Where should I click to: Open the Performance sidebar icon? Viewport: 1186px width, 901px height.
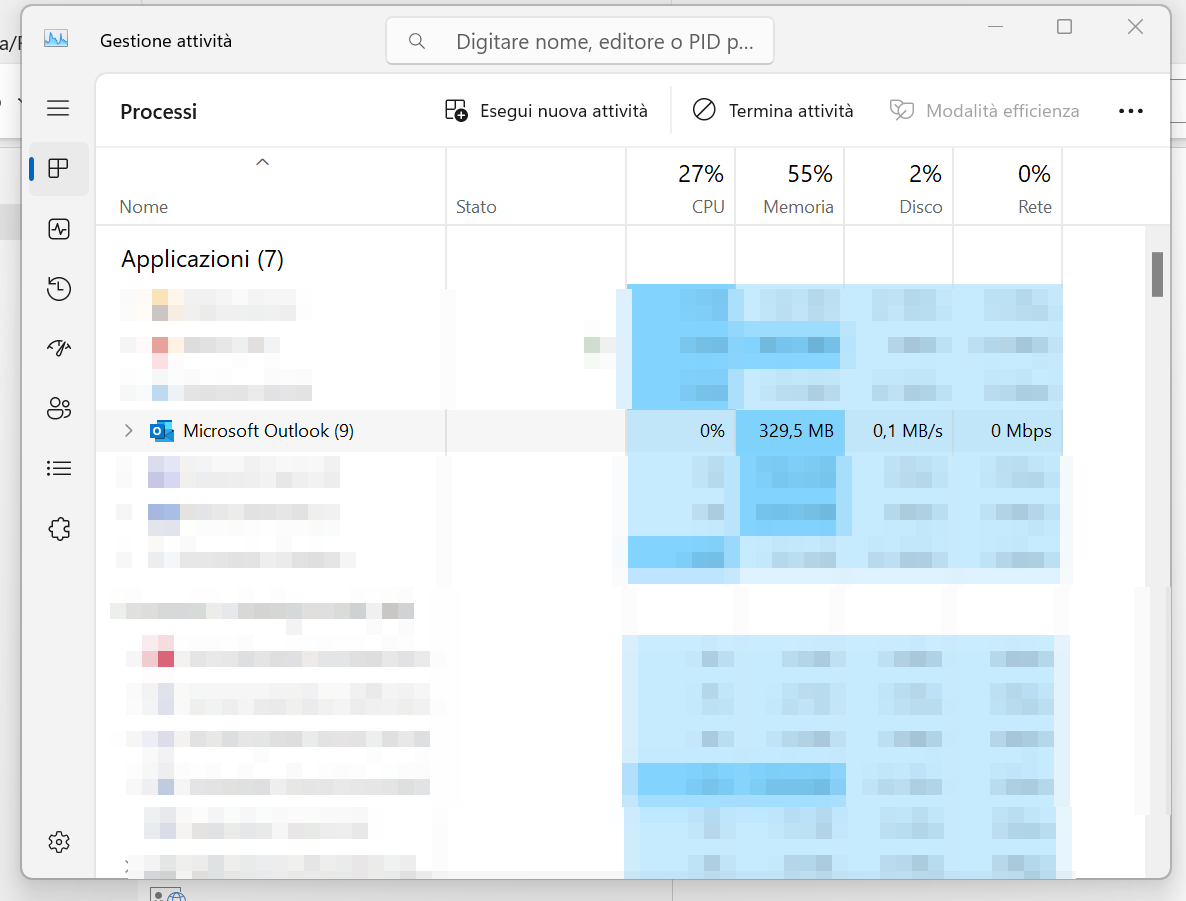click(x=58, y=228)
